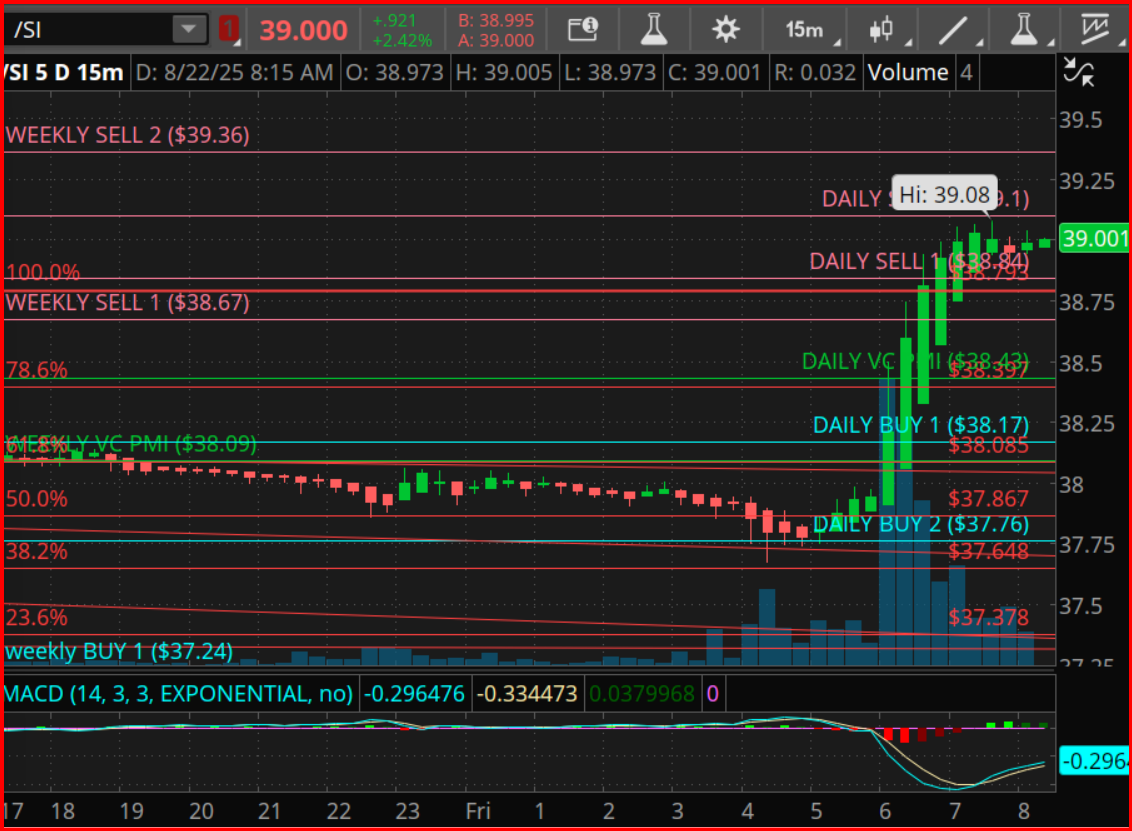Click the weekly BUY 1 ($37.24) label
The image size is (1132, 831).
point(119,651)
